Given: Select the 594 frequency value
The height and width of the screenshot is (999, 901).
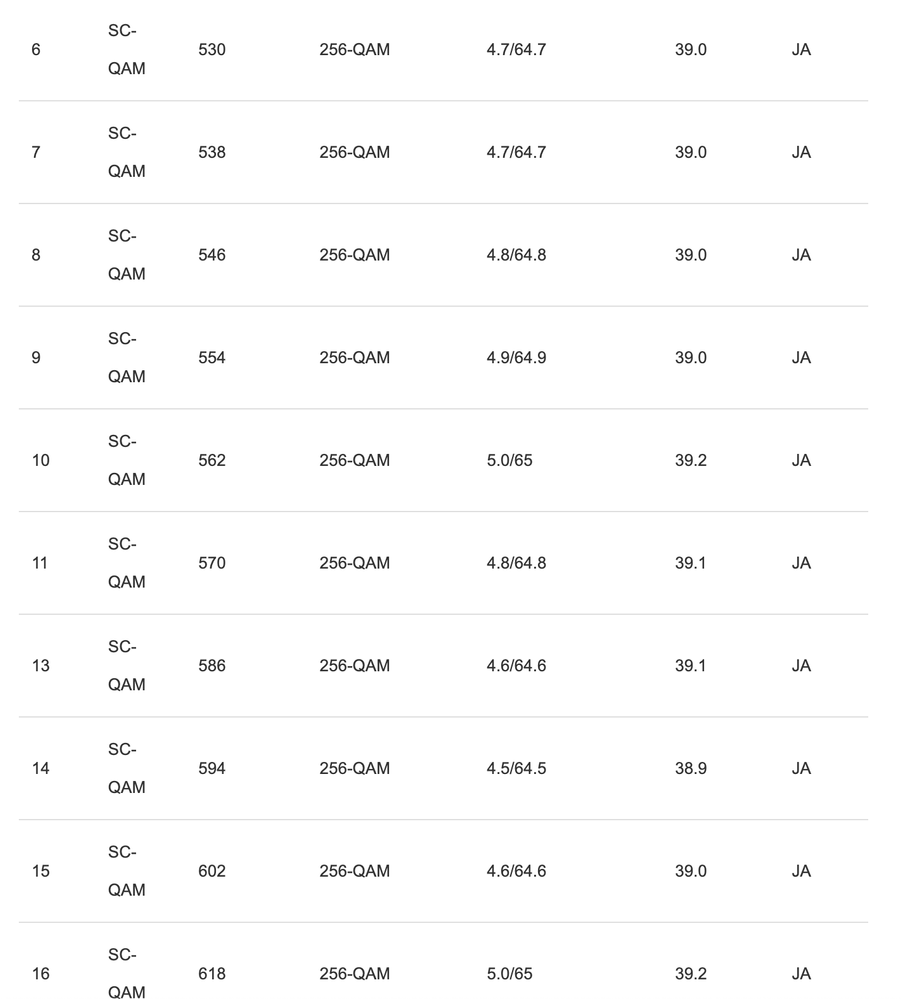Looking at the screenshot, I should pos(212,768).
